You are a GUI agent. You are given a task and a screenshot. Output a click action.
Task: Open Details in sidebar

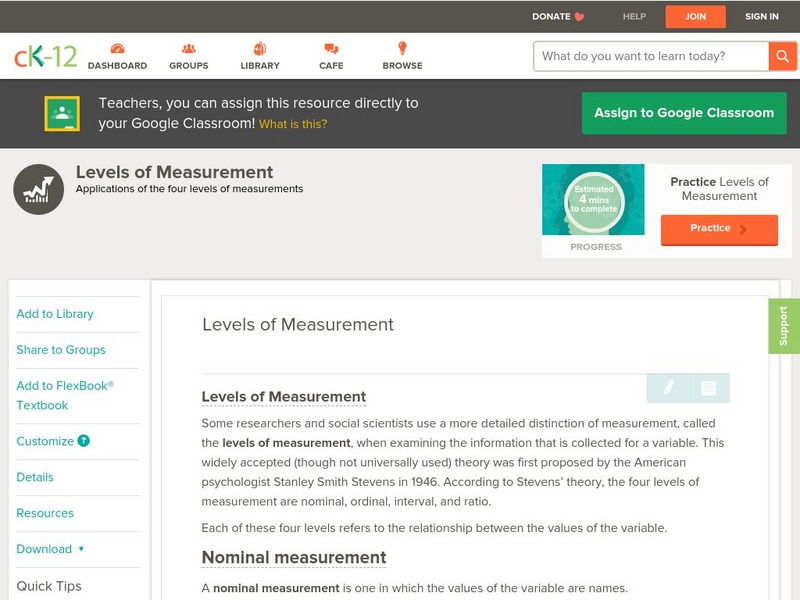(x=35, y=477)
